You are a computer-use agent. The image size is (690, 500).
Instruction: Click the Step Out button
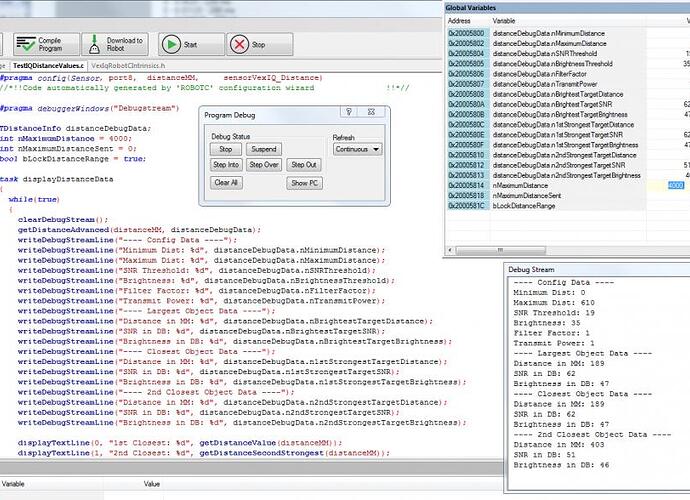point(304,165)
